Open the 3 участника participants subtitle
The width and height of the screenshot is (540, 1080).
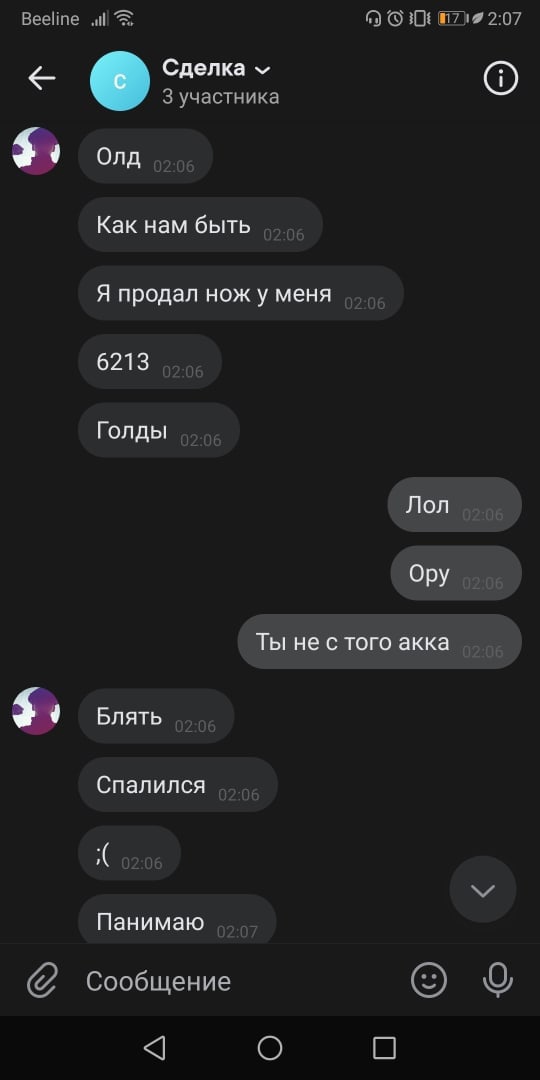[x=220, y=97]
